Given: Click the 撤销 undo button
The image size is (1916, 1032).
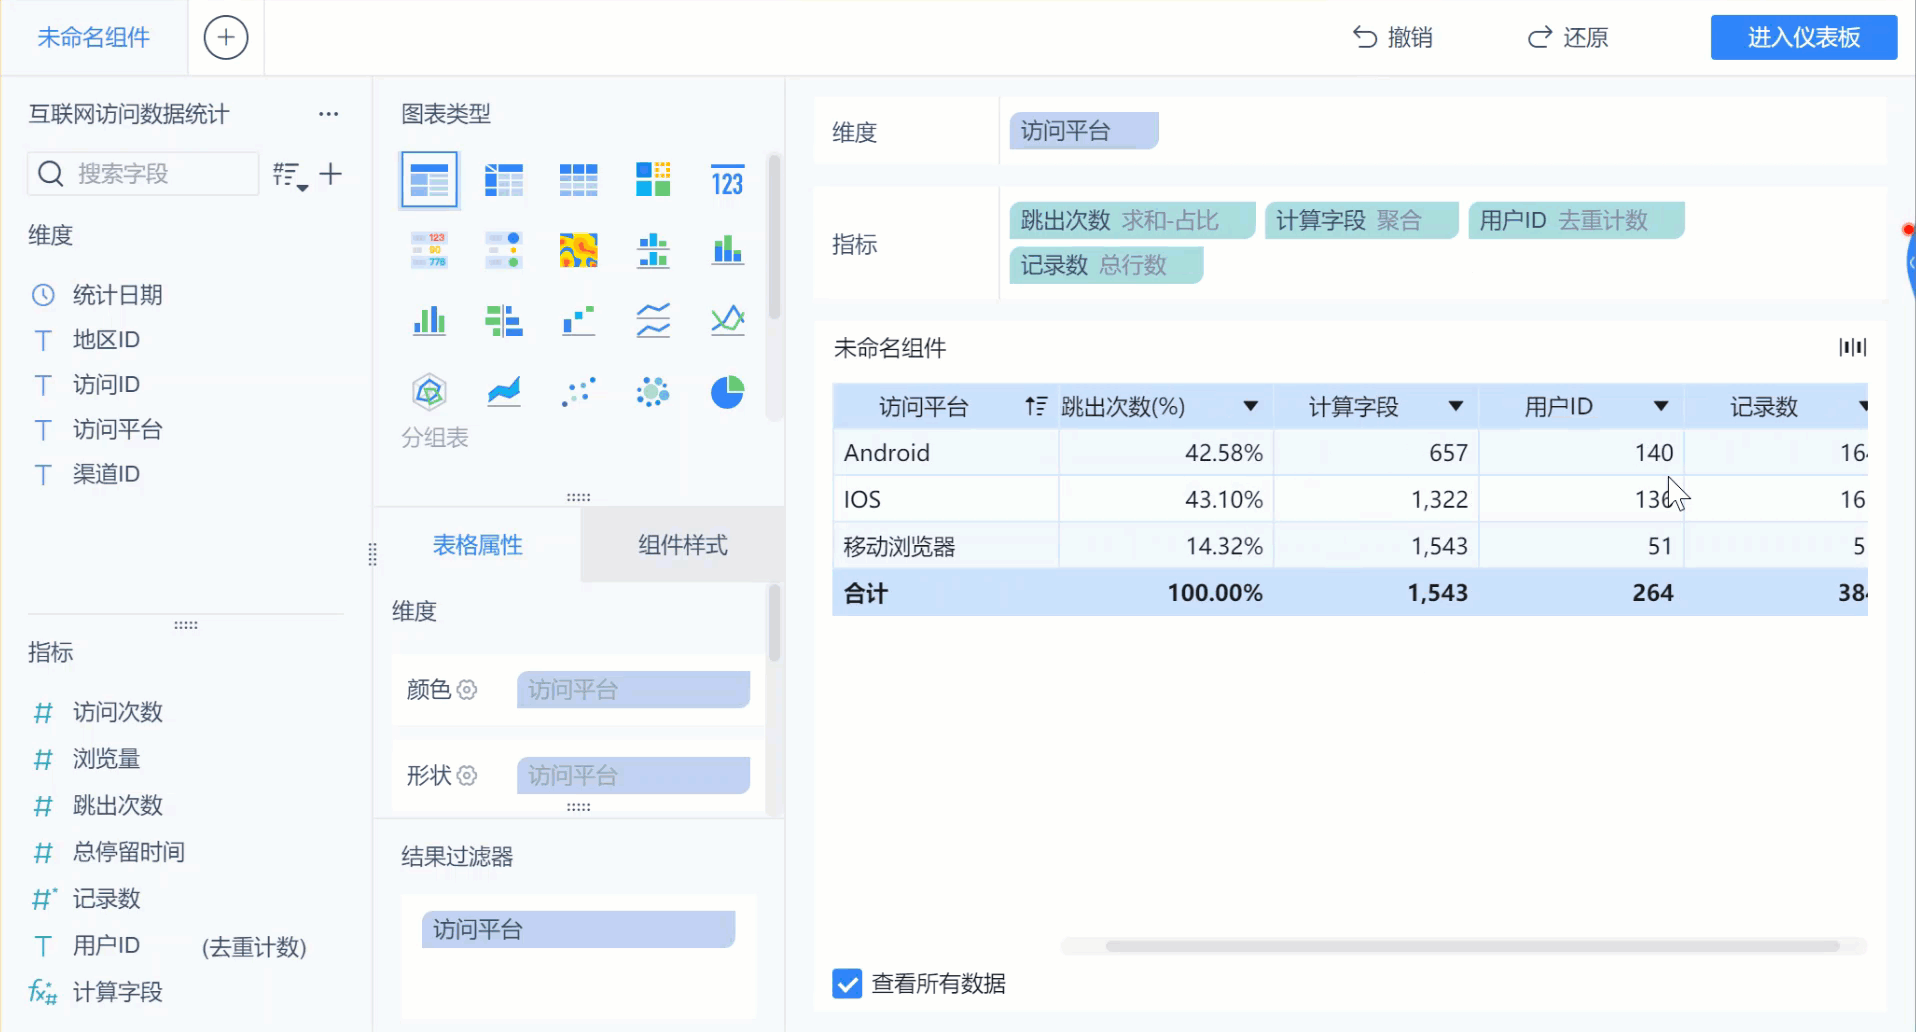Looking at the screenshot, I should point(1393,38).
